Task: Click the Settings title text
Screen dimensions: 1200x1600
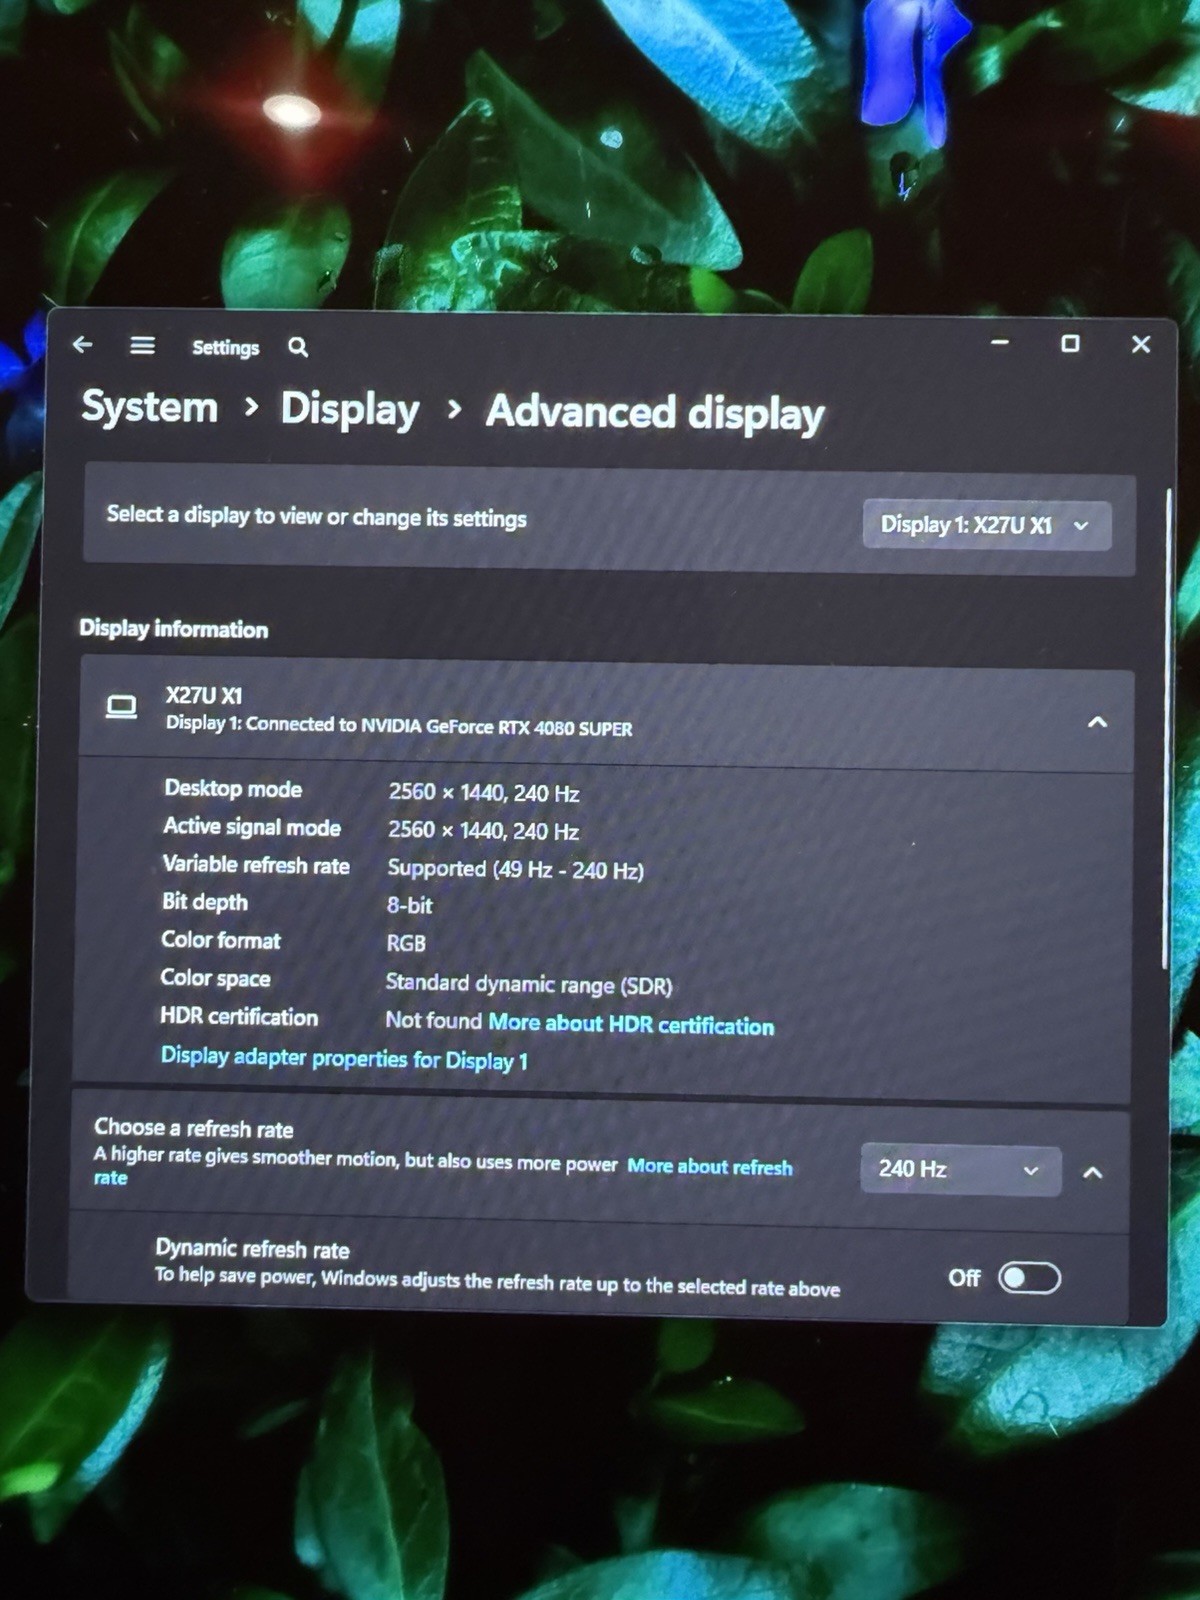Action: coord(226,347)
